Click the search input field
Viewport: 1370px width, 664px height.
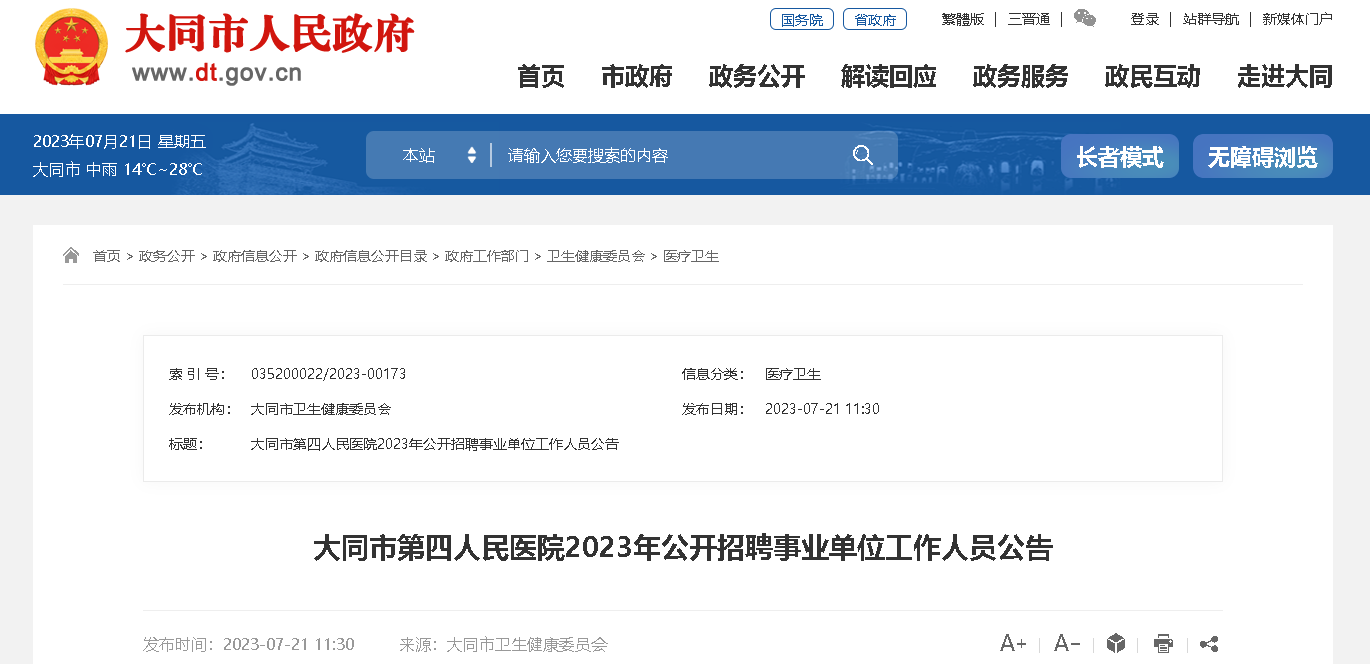pyautogui.click(x=670, y=155)
